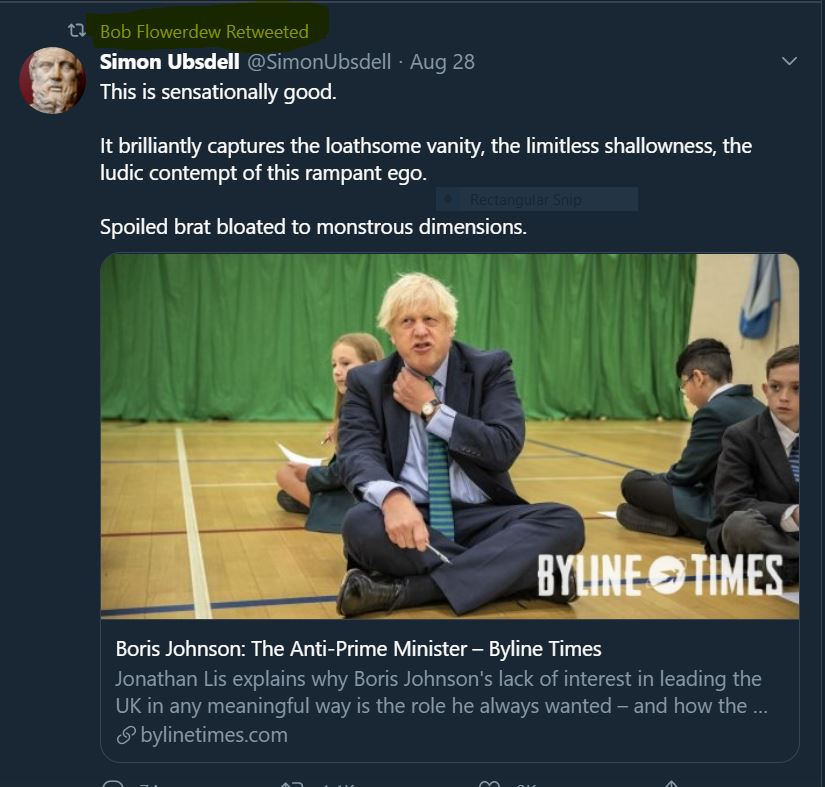Retweet using the bottom retweet icon
The width and height of the screenshot is (825, 787).
tap(291, 783)
